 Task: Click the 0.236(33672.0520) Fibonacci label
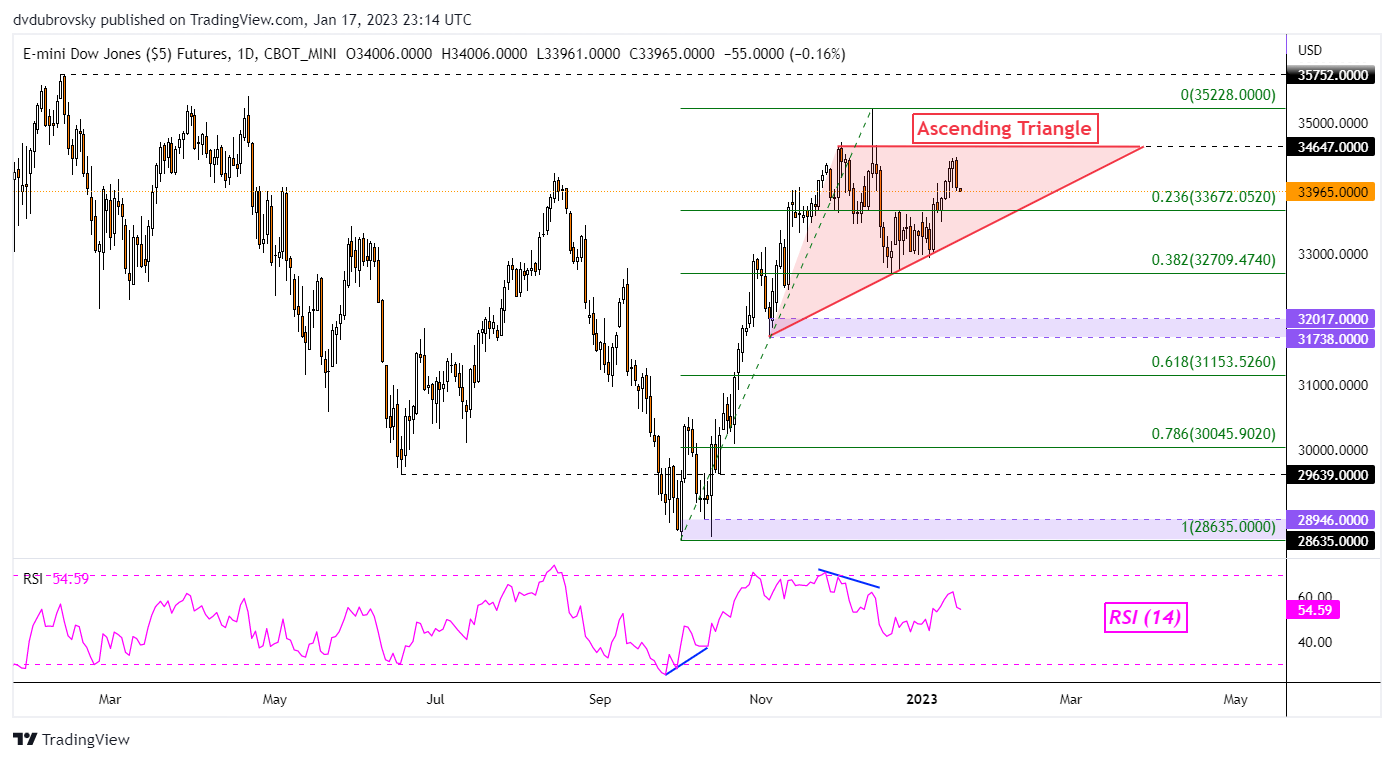click(1214, 197)
